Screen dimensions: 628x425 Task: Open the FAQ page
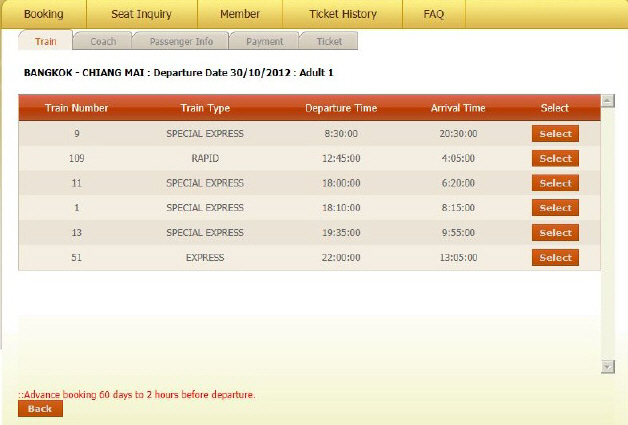point(434,14)
